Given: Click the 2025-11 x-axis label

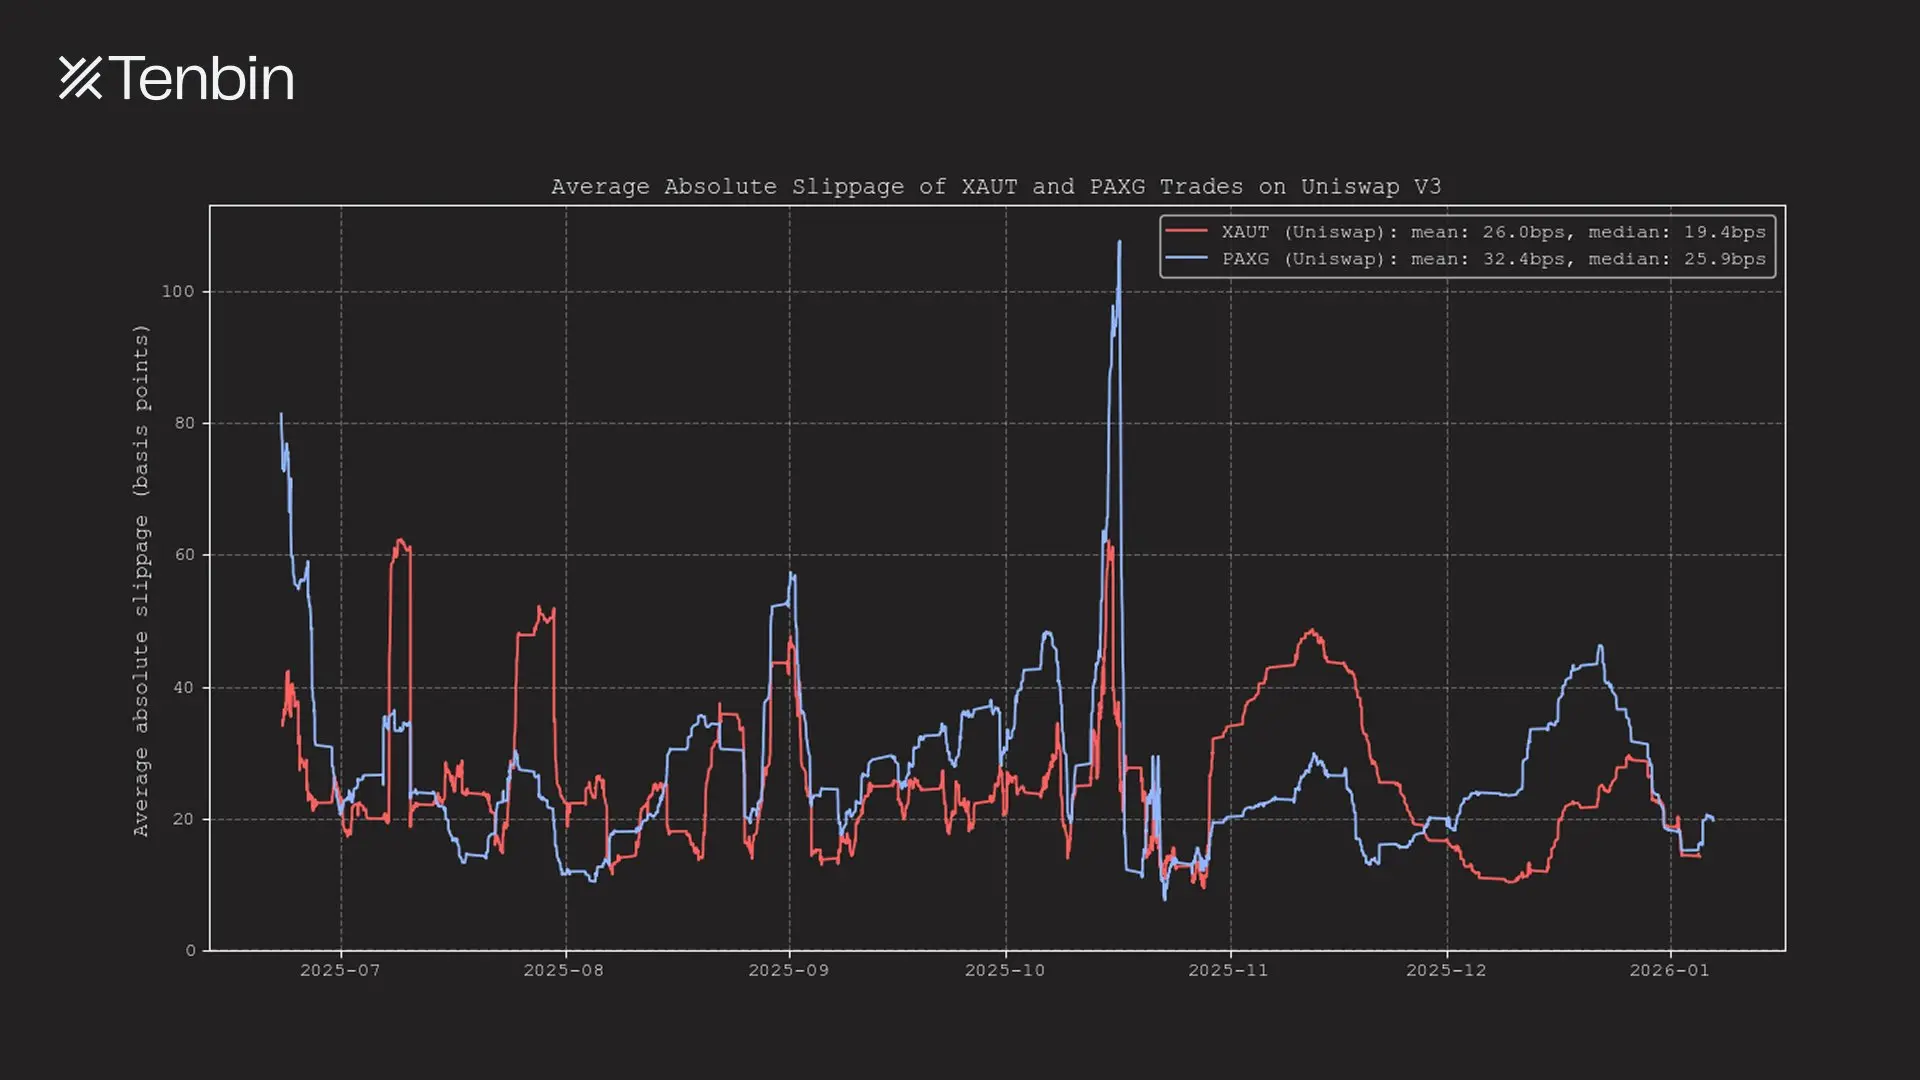Looking at the screenshot, I should pos(1228,970).
